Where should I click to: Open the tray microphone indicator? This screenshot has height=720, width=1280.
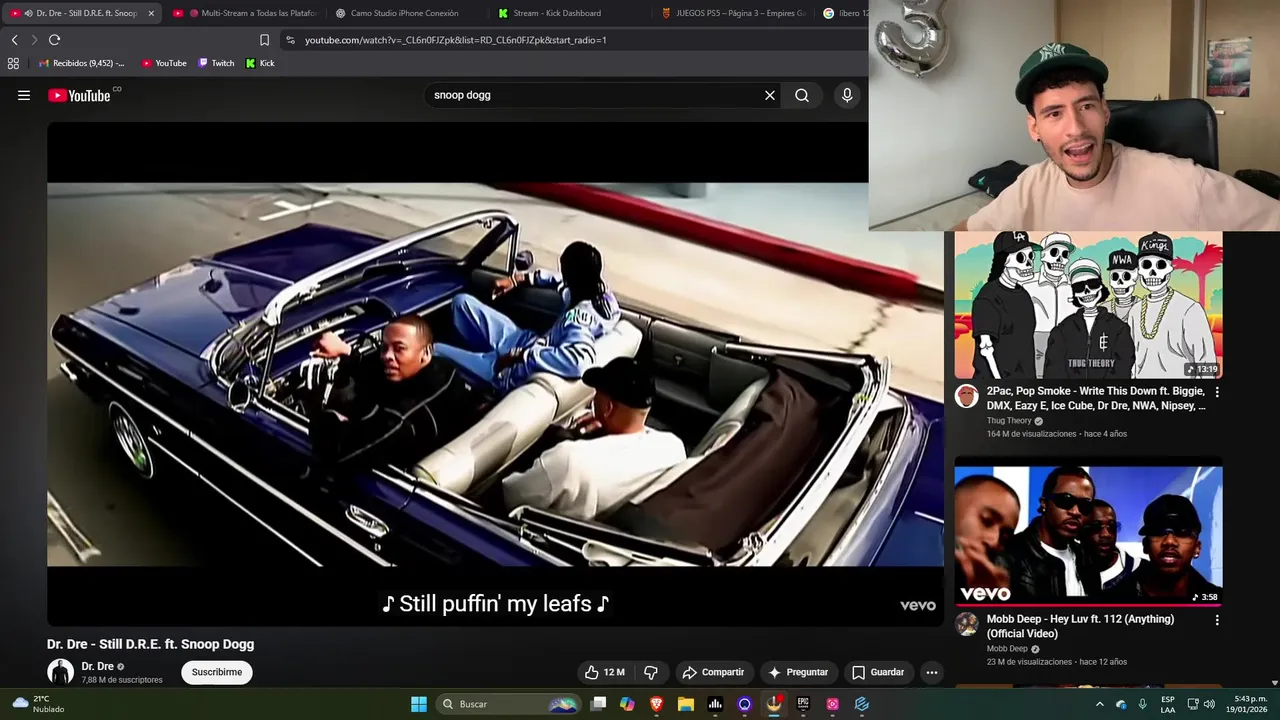[1142, 704]
